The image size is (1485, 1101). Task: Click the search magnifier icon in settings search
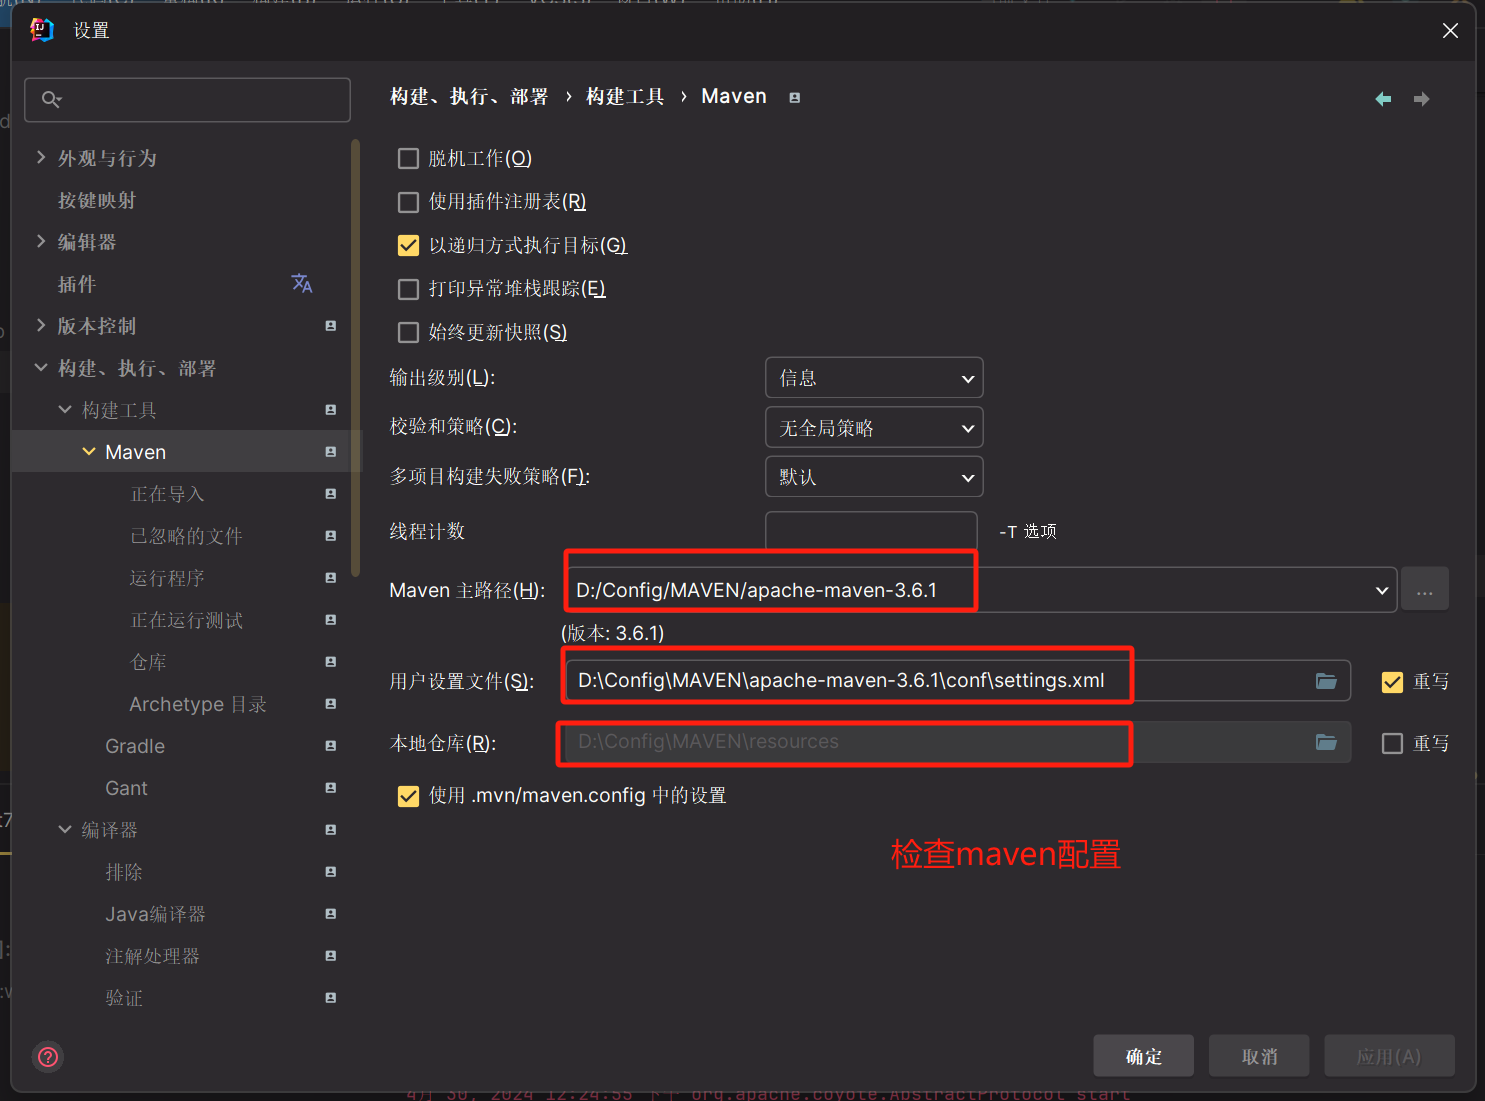click(51, 99)
